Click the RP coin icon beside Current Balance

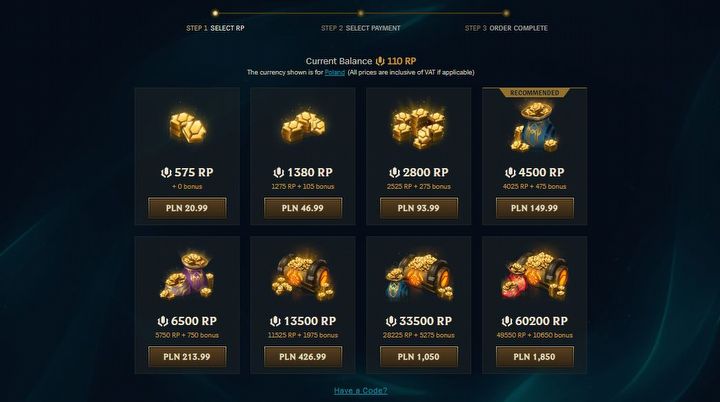[x=380, y=61]
